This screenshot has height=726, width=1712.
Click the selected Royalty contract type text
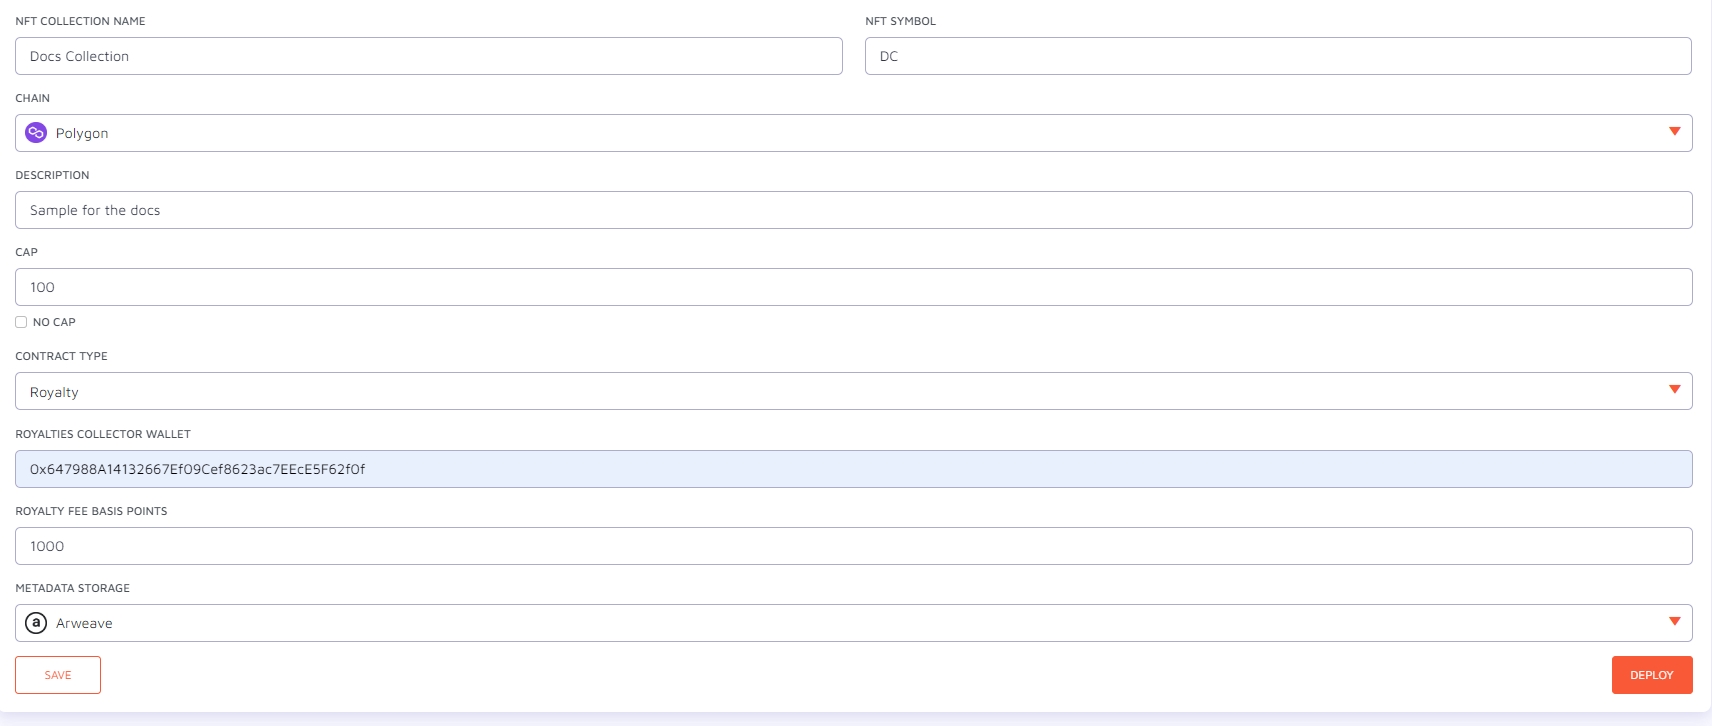[x=54, y=392]
